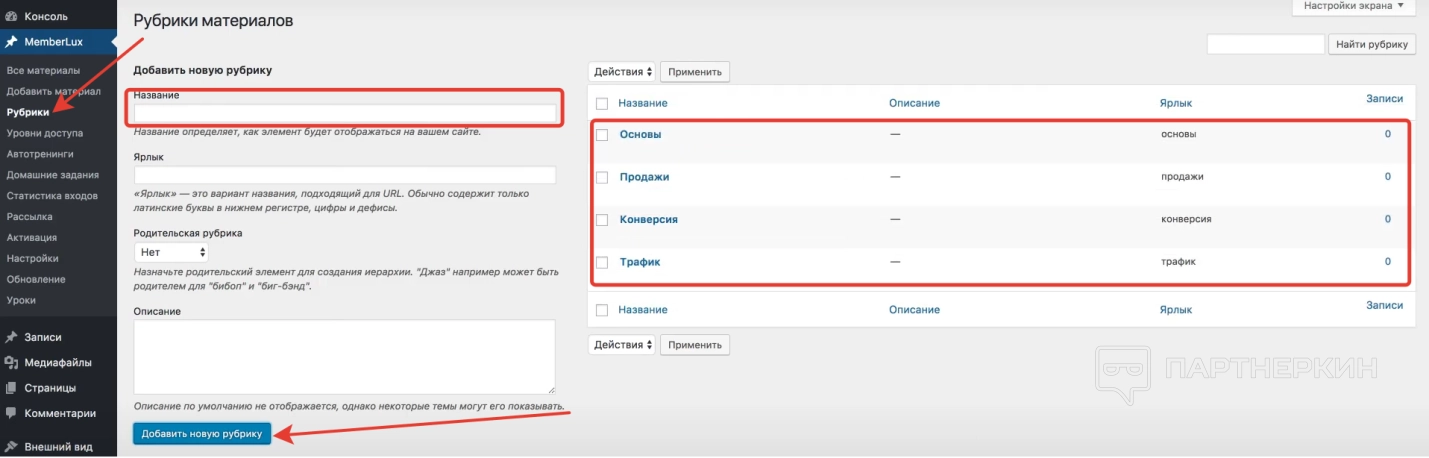Expand the Настройки экрана panel
1429x458 pixels.
[1354, 6]
